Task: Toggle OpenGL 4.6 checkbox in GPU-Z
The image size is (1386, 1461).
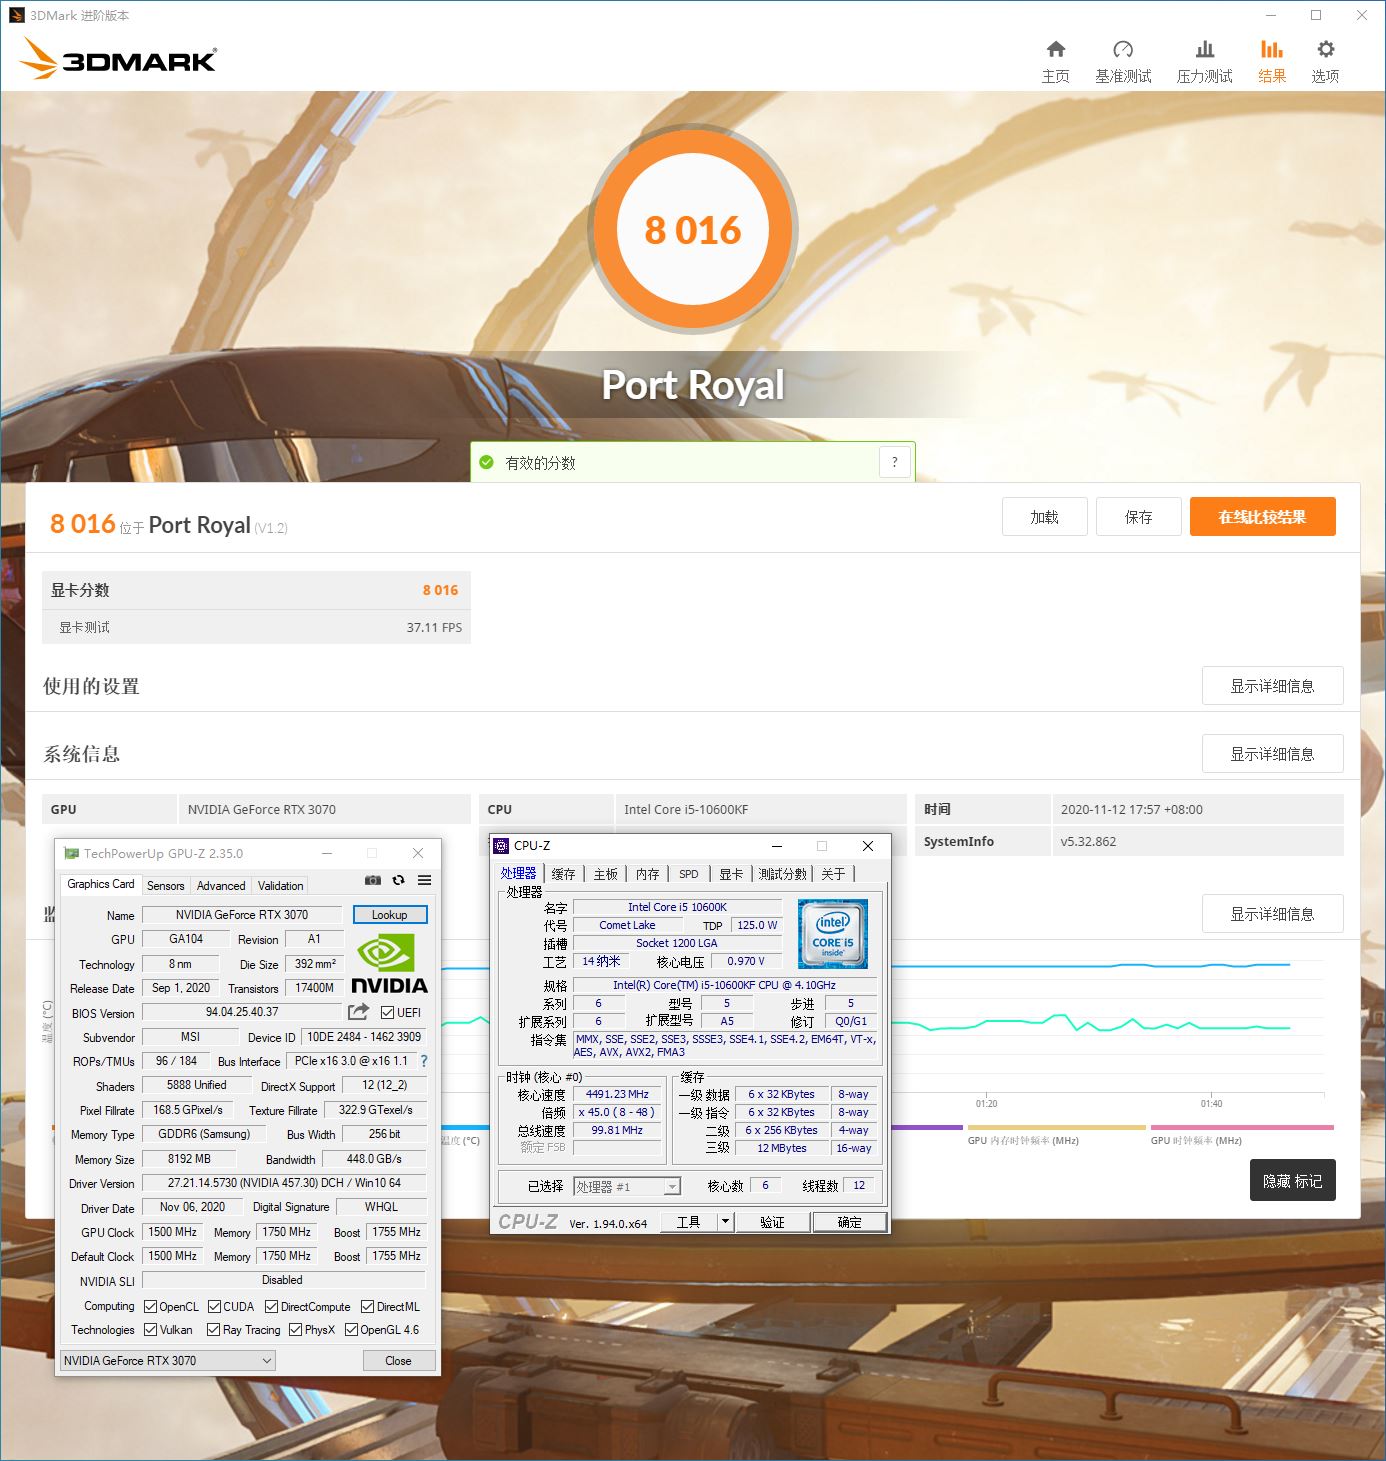Action: coord(352,1330)
